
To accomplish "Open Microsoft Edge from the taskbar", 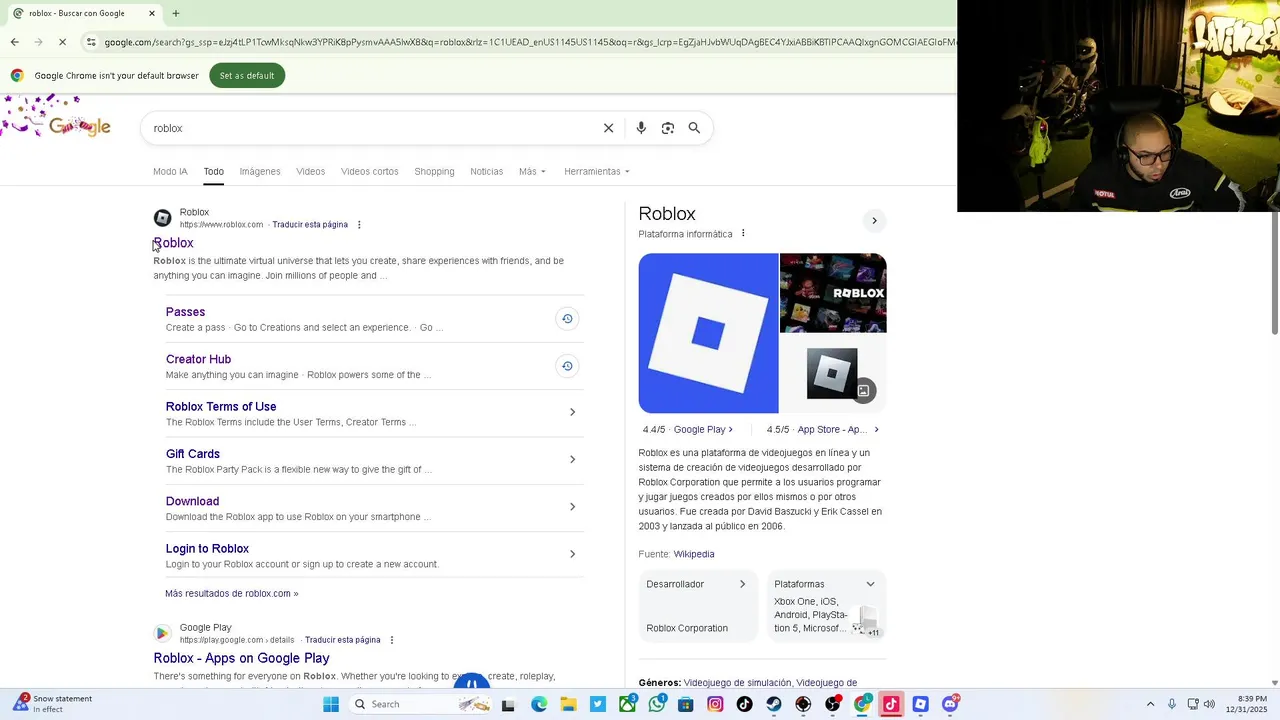I will [539, 704].
